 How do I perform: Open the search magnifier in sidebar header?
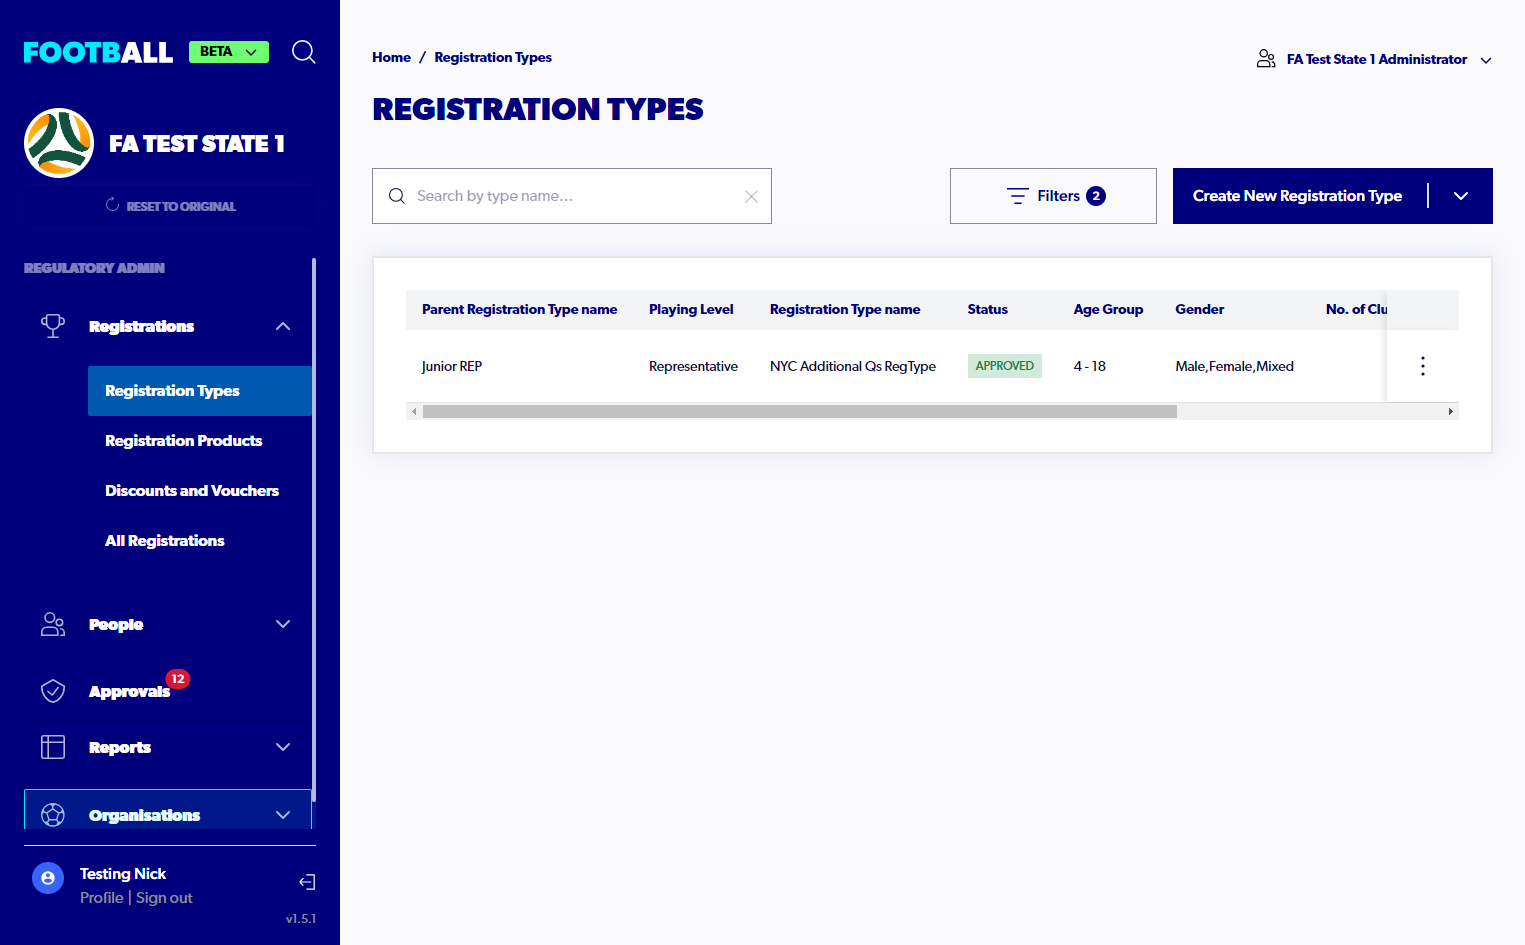(x=304, y=52)
